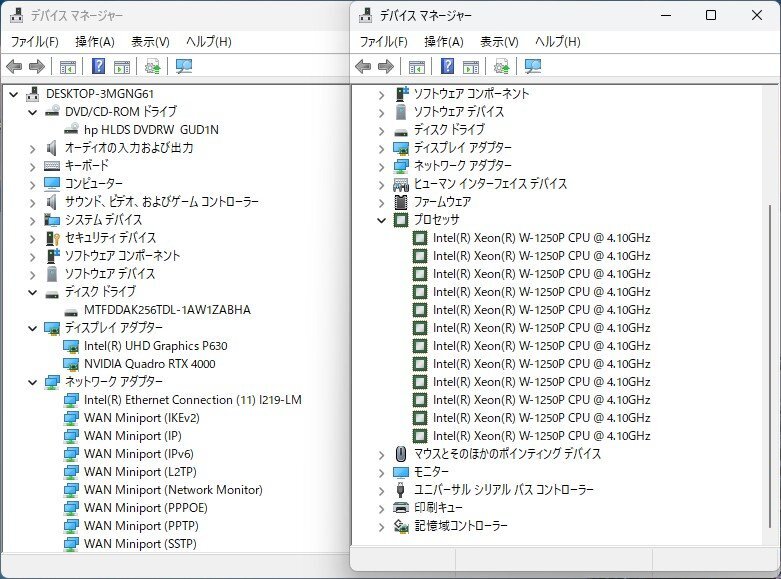Click the プロセッサ category chip icon

click(401, 220)
